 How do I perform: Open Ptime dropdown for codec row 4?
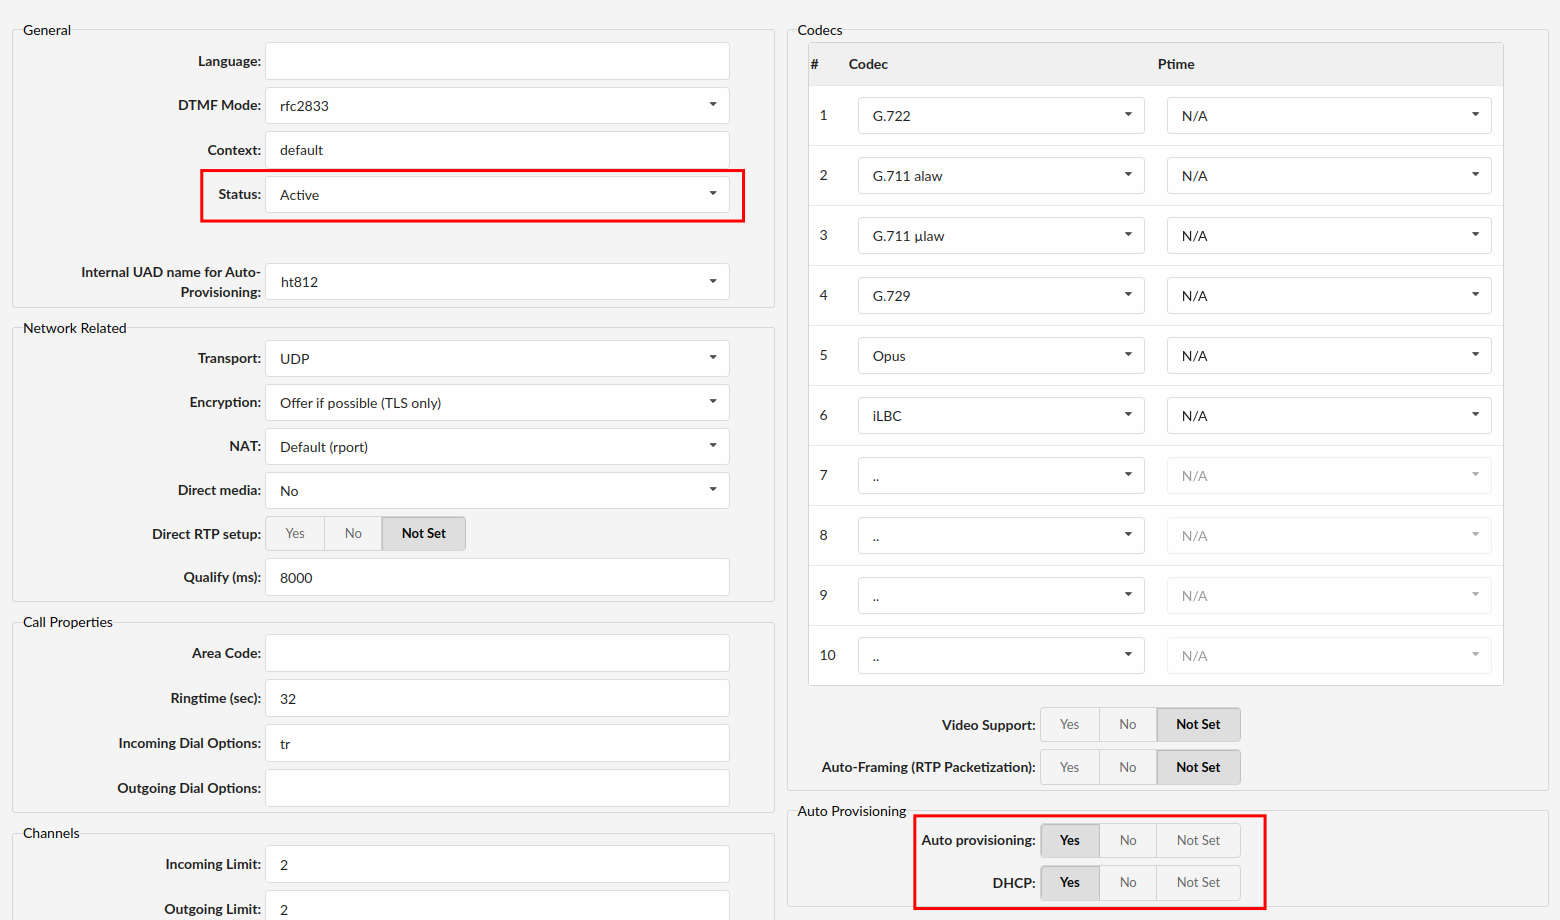1329,295
